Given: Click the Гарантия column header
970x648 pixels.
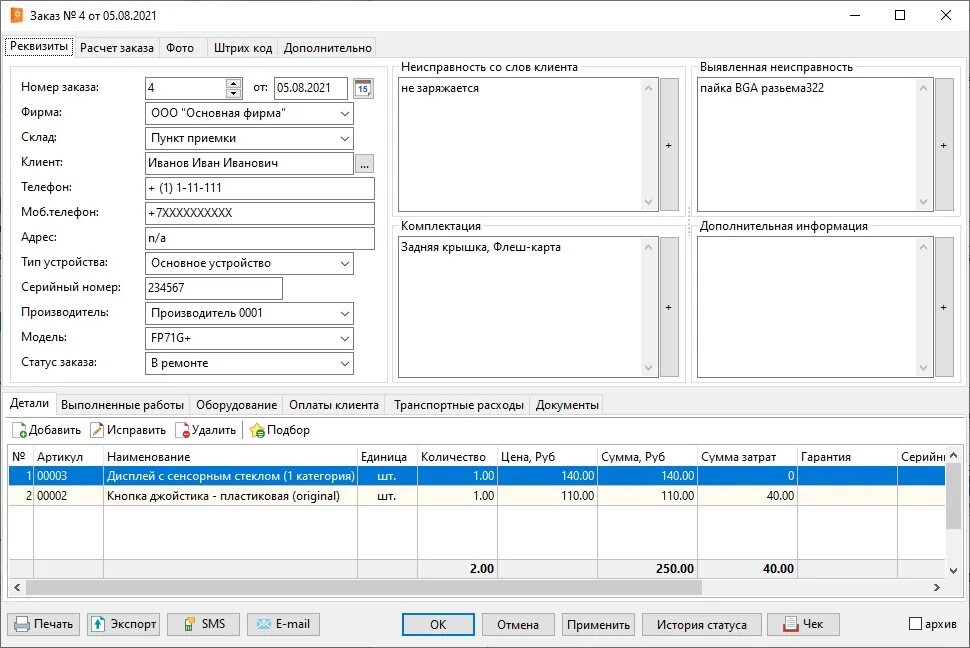Looking at the screenshot, I should tap(847, 457).
